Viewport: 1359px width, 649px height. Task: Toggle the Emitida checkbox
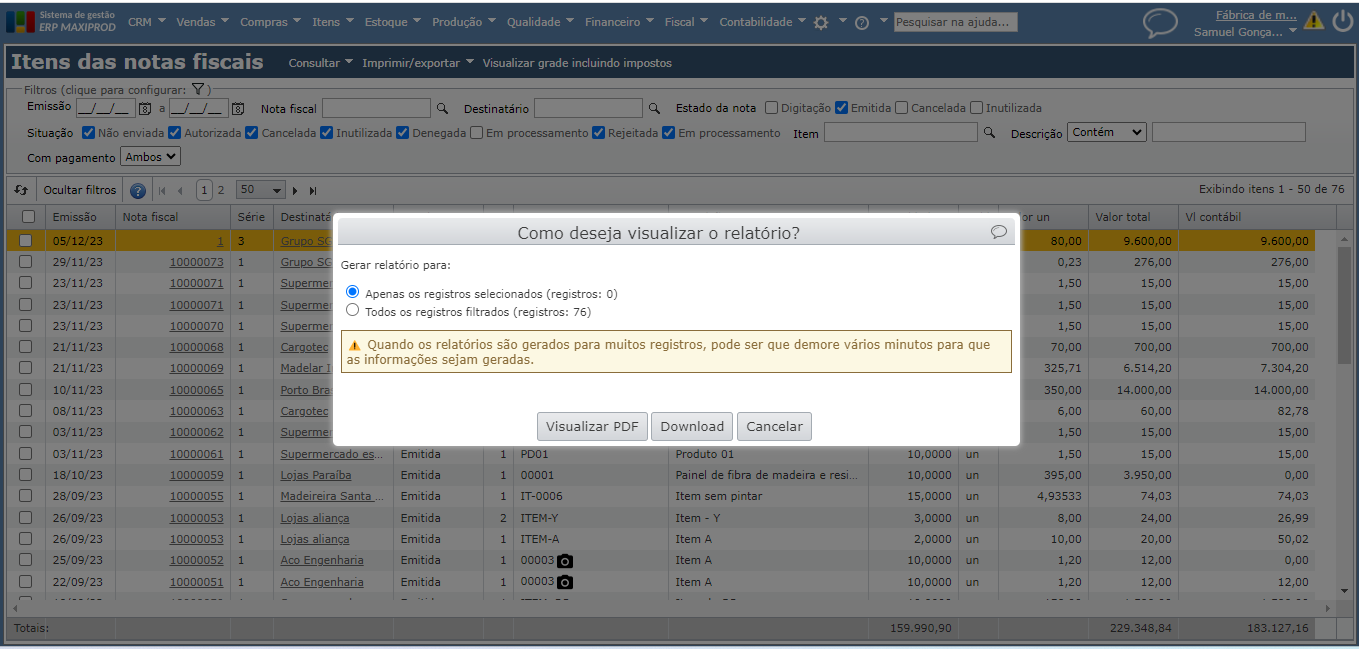click(x=842, y=108)
